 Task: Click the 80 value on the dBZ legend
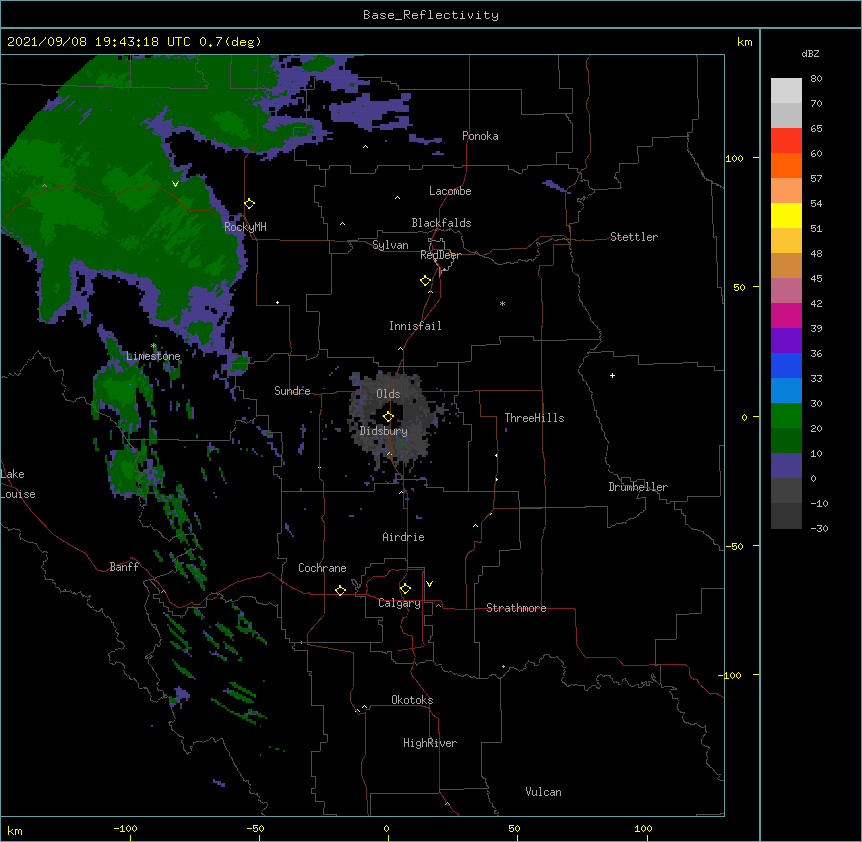coord(816,79)
